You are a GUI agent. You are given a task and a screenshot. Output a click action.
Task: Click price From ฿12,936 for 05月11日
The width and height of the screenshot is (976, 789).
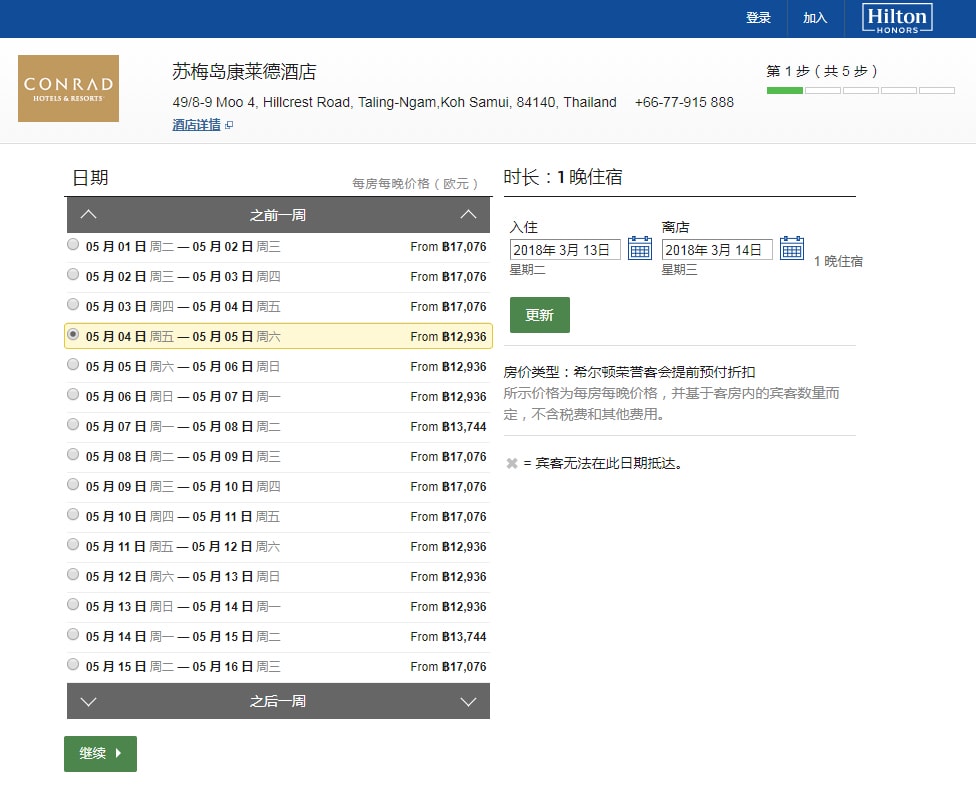[x=448, y=547]
